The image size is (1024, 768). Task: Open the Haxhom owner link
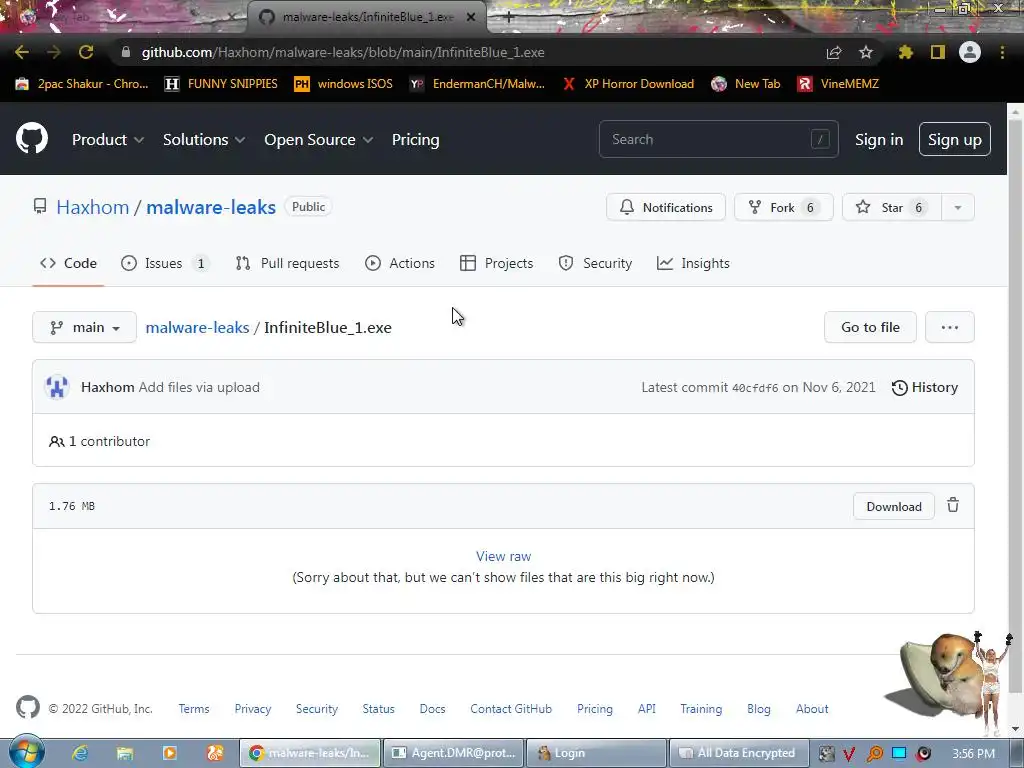(93, 207)
